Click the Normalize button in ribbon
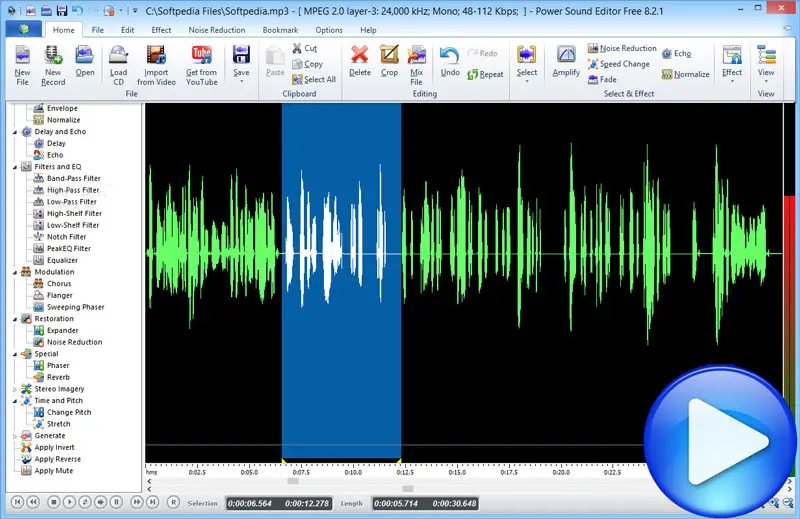The width and height of the screenshot is (800, 519). [x=685, y=74]
